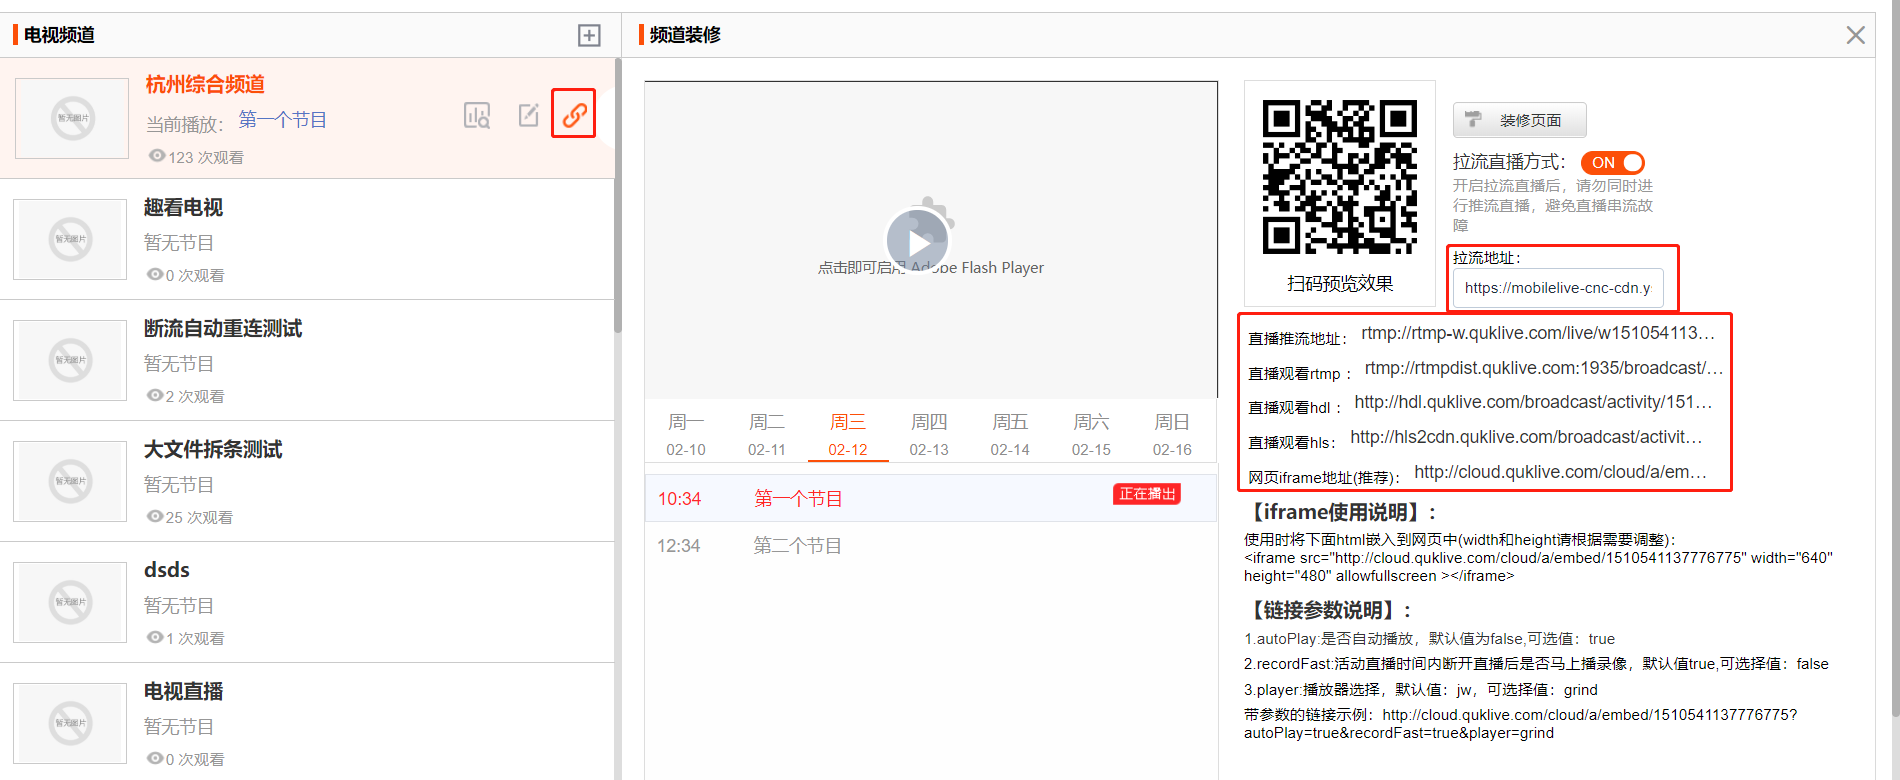Viewport: 1900px width, 780px height.
Task: Click the 25 次观看 view count
Action: pos(190,517)
